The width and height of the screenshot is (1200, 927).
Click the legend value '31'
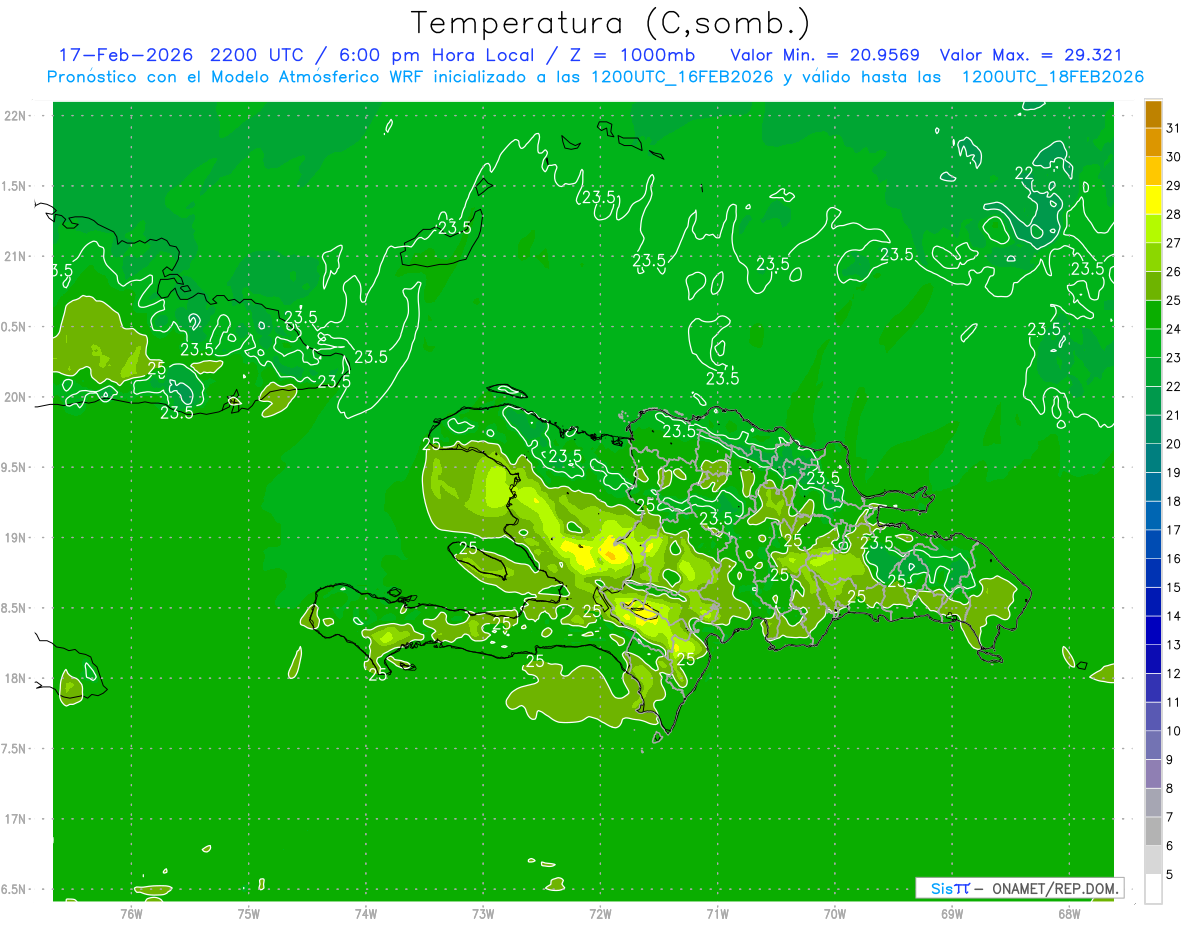point(1173,128)
